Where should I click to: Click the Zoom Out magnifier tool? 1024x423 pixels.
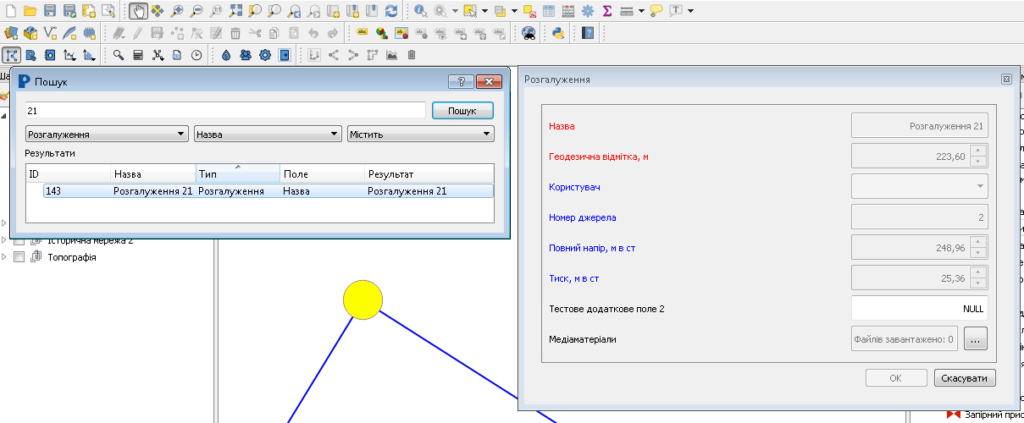pos(196,10)
